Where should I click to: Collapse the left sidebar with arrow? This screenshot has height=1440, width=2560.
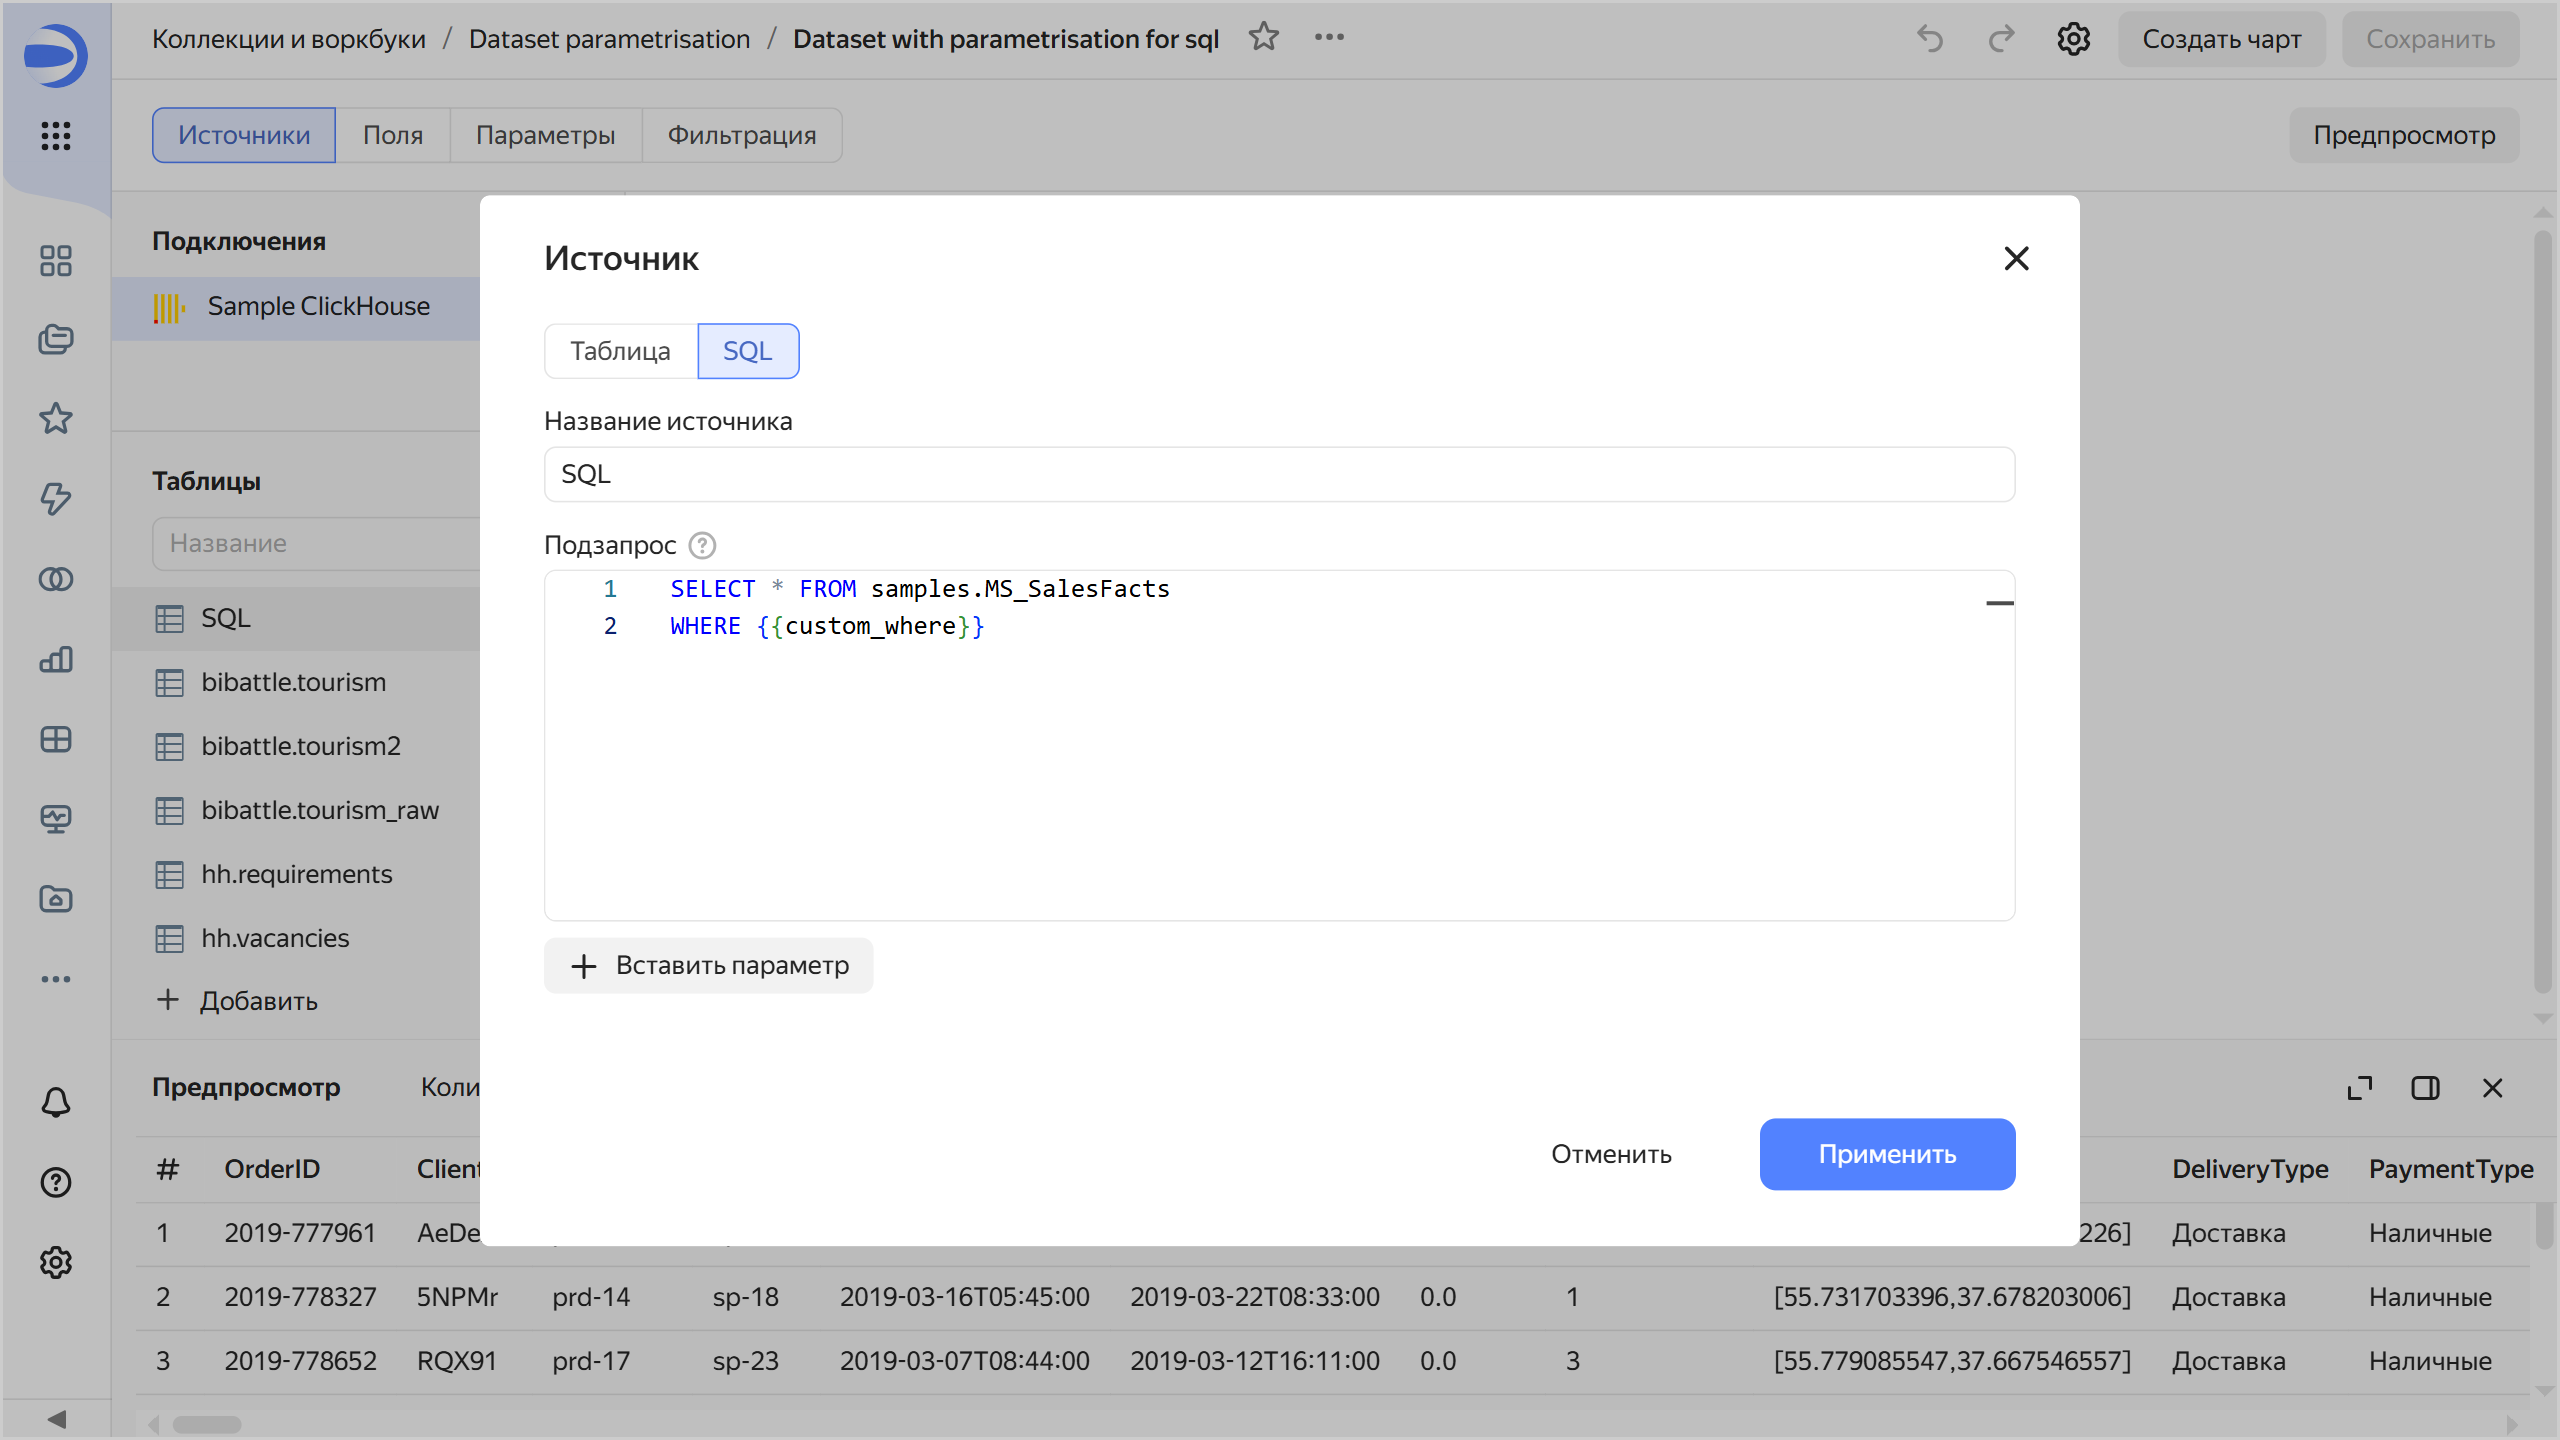pyautogui.click(x=56, y=1419)
